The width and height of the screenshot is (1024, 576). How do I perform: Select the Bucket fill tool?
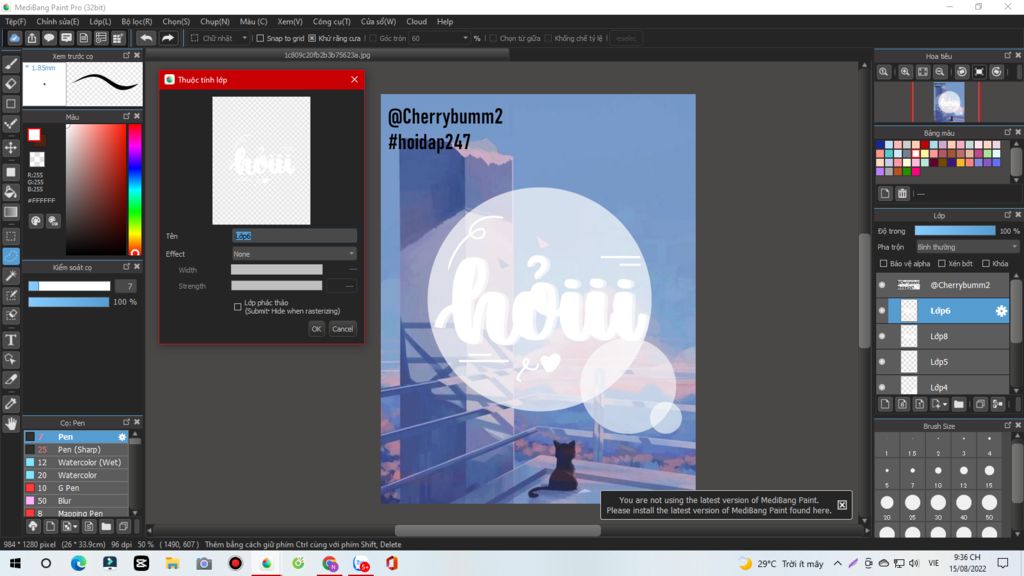click(11, 192)
